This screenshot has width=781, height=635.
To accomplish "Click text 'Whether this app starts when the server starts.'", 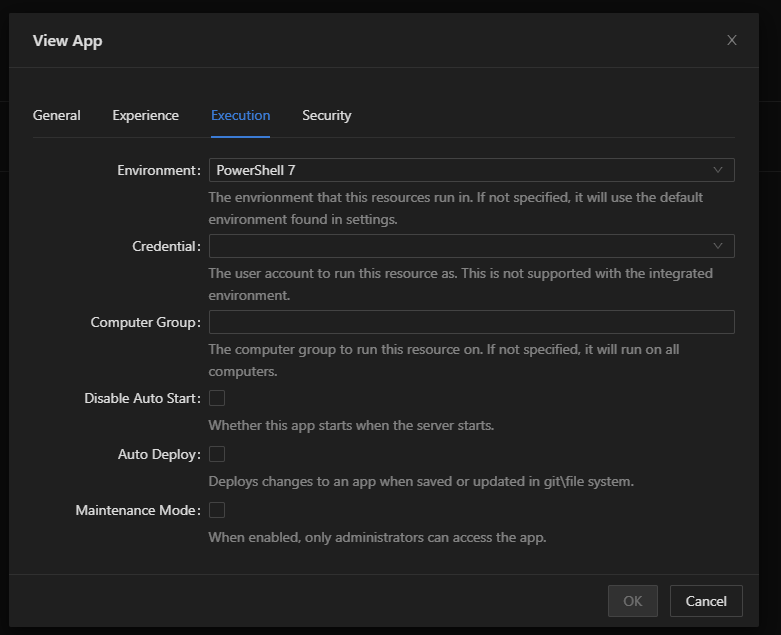I will coord(351,425).
